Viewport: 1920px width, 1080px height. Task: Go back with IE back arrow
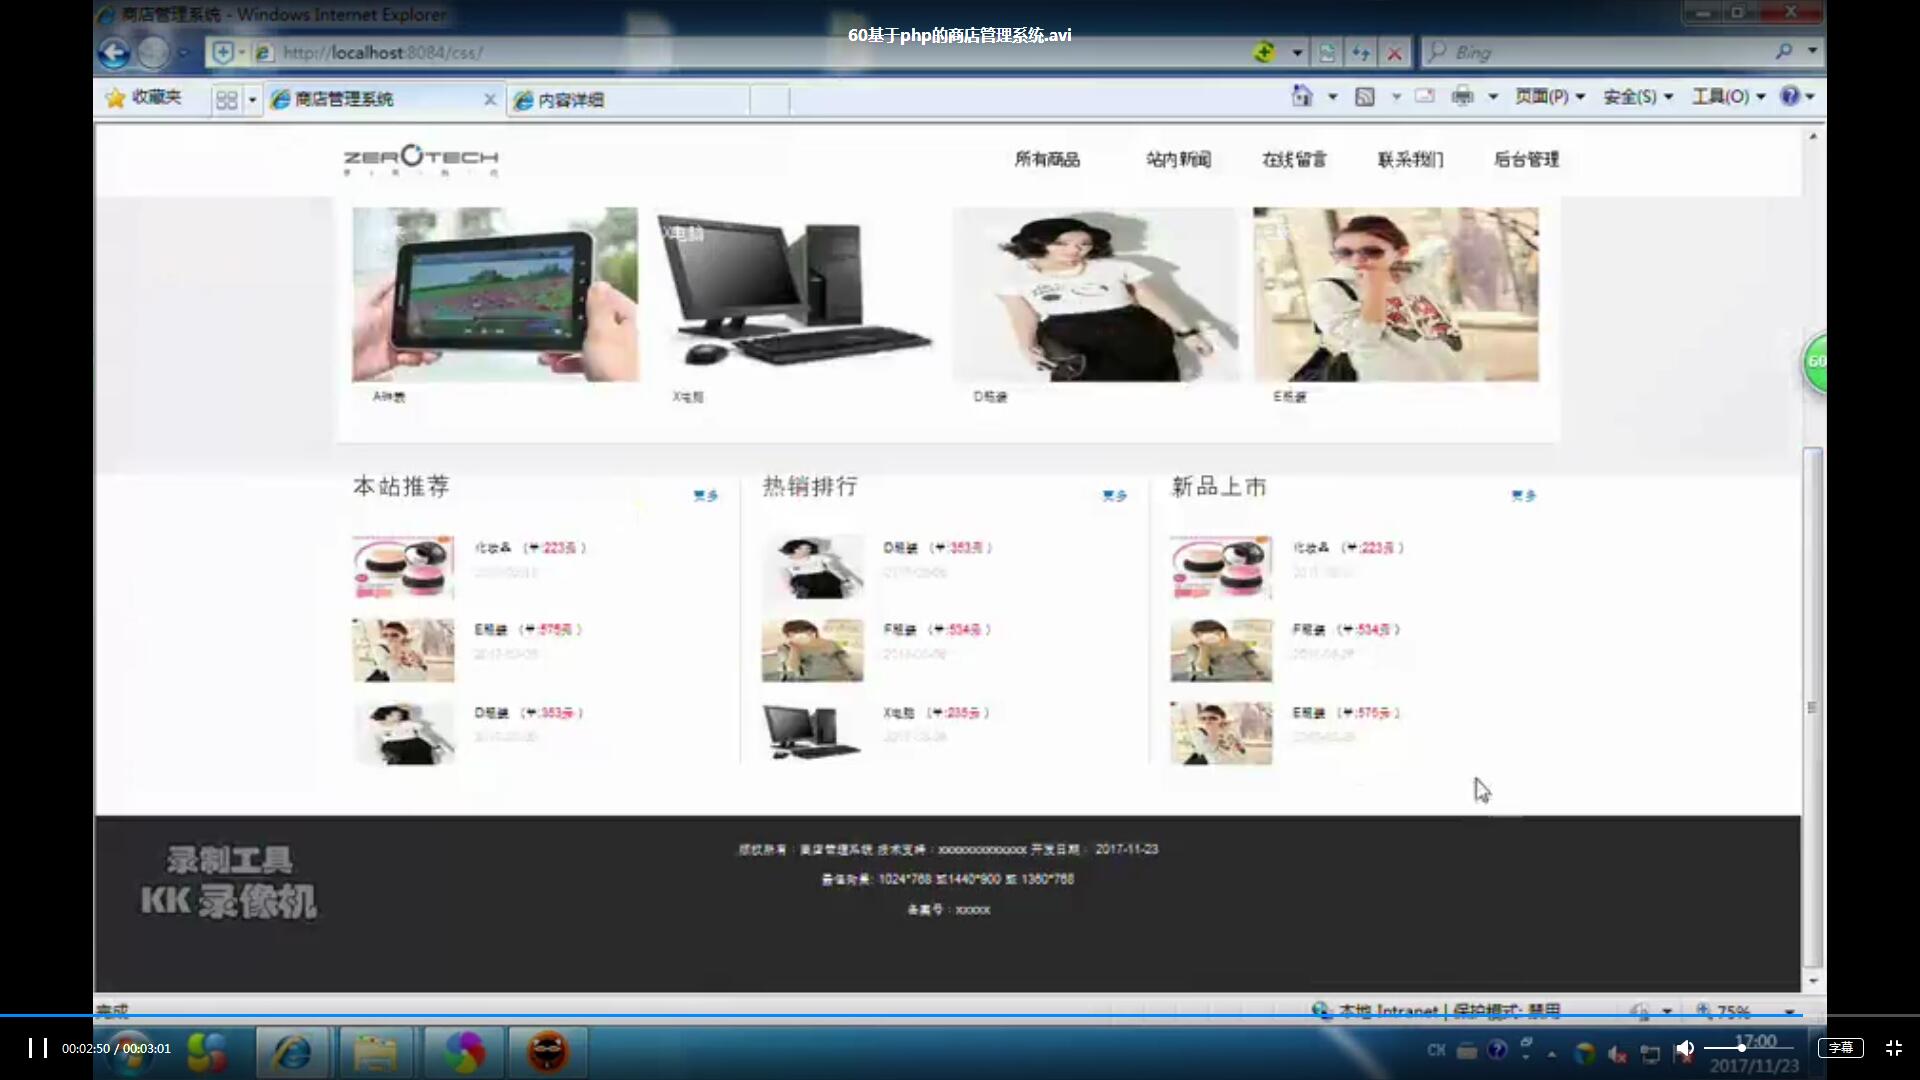pos(114,52)
